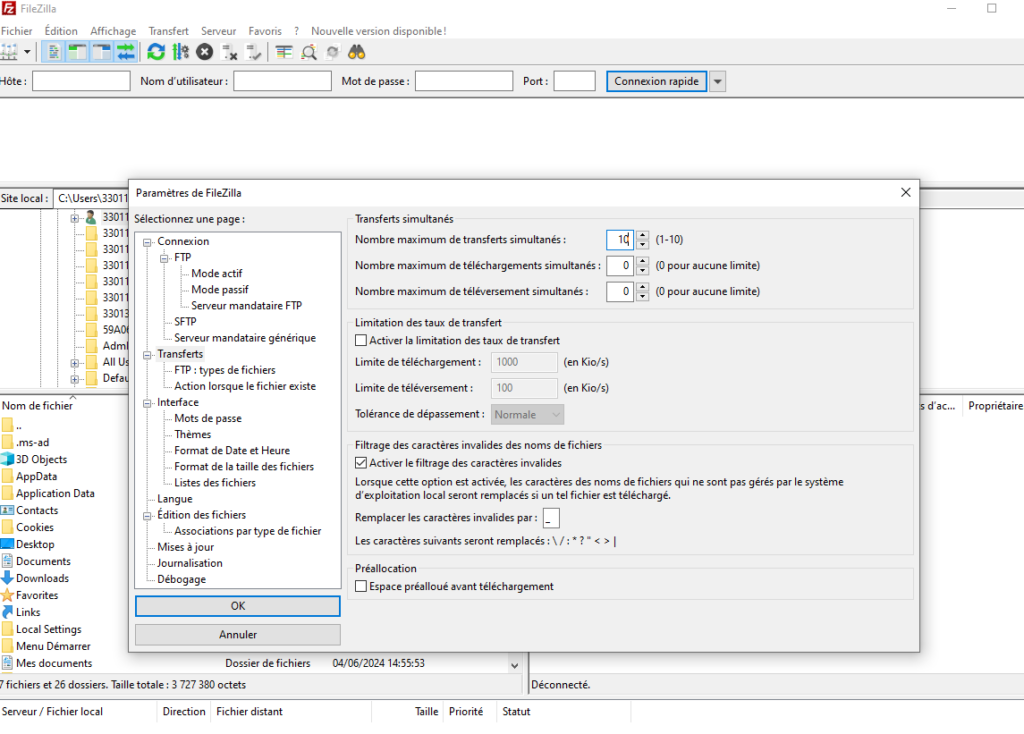Increase maximum simultaneous transfers with up arrow

[x=642, y=235]
